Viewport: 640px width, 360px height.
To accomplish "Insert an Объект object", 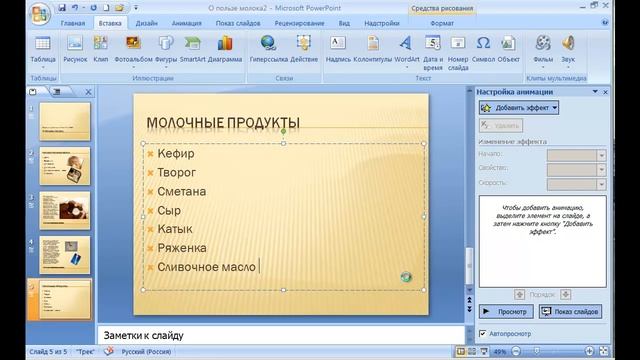I will coord(508,49).
